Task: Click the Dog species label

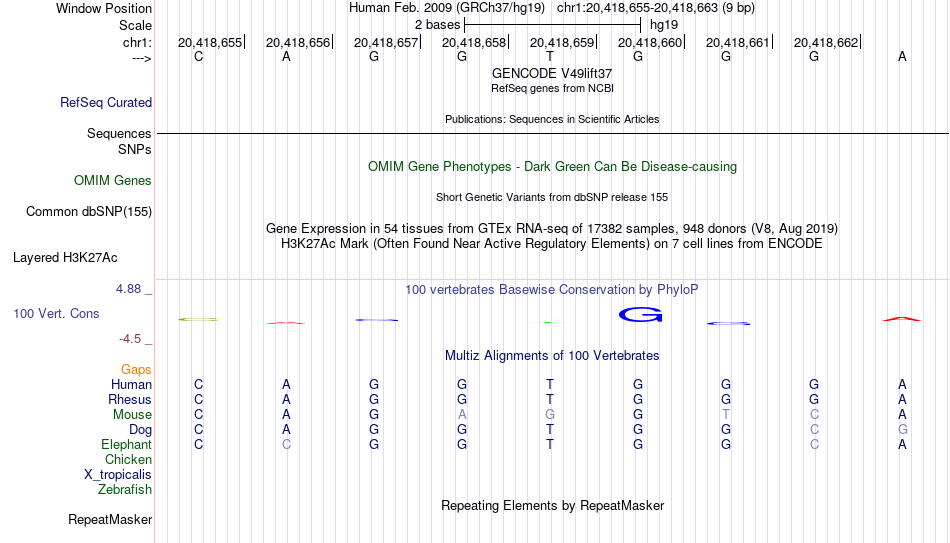Action: pyautogui.click(x=141, y=430)
